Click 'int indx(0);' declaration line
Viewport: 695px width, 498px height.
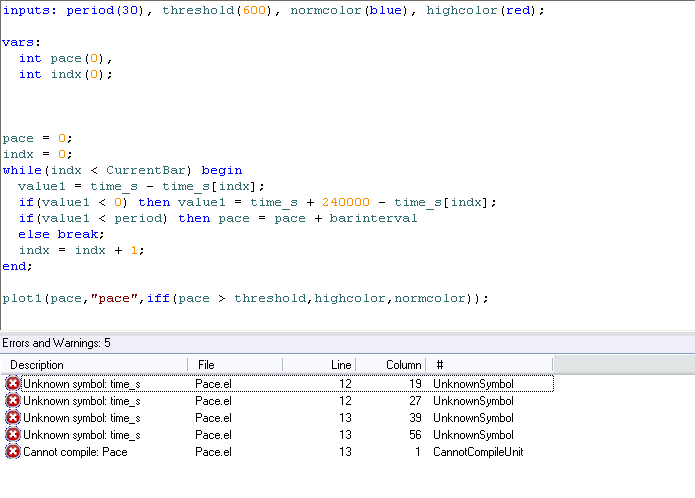click(x=66, y=74)
